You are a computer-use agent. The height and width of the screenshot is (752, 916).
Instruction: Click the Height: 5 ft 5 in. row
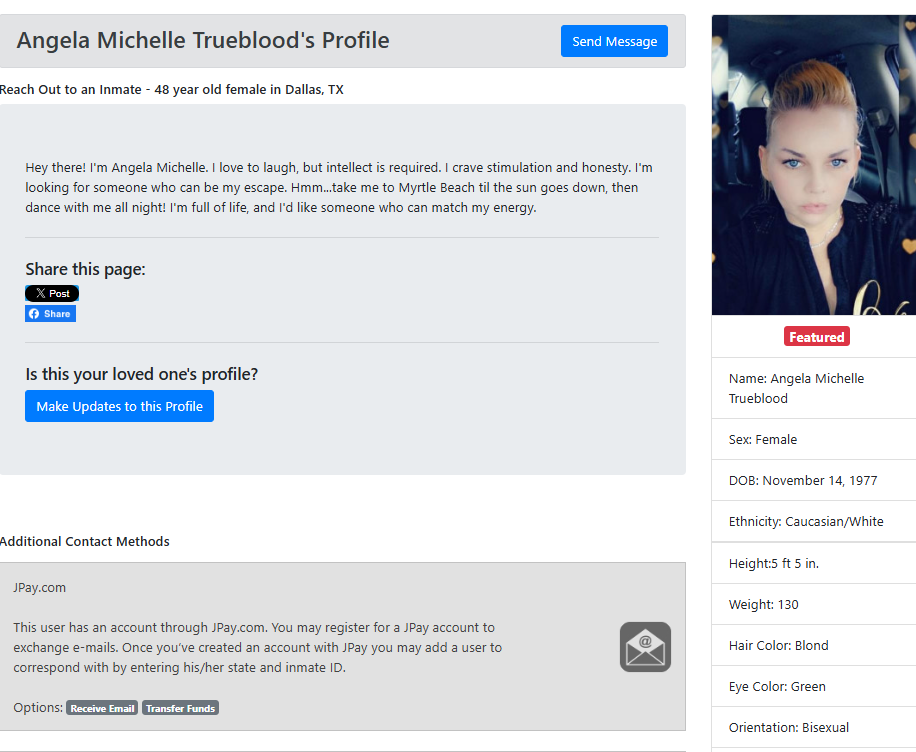(x=814, y=563)
